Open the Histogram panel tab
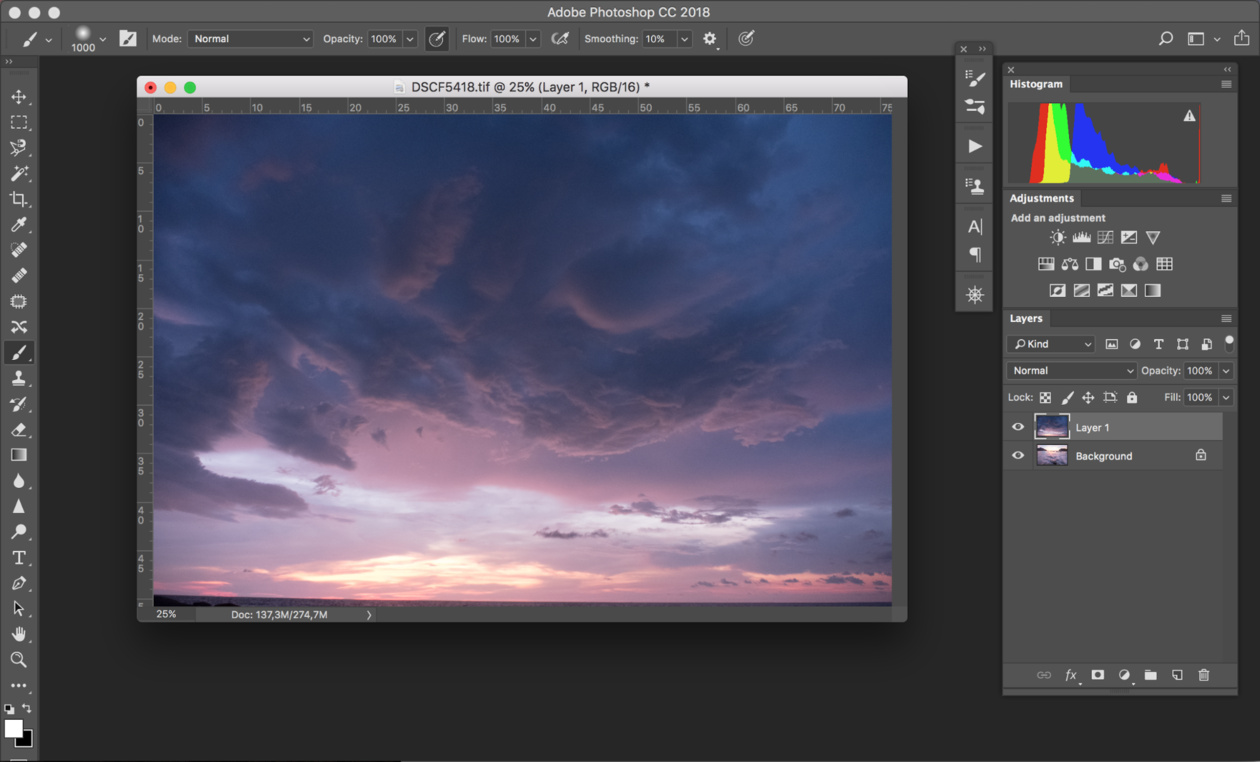The image size is (1260, 762). point(1036,84)
